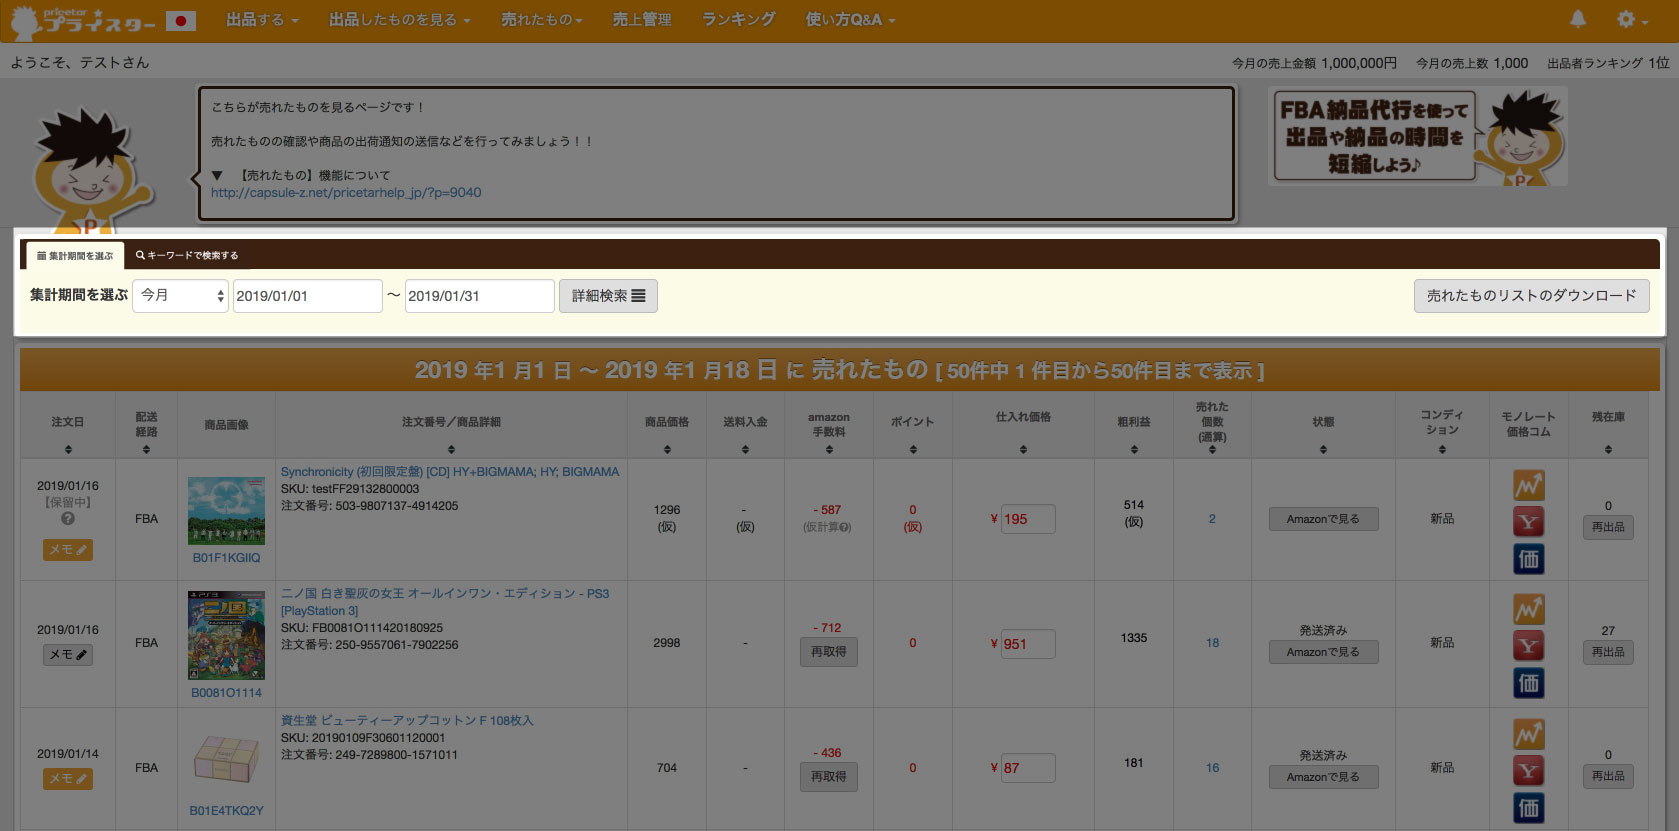1679x831 pixels.
Task: Click end date field 2019/01/31
Action: 479,296
